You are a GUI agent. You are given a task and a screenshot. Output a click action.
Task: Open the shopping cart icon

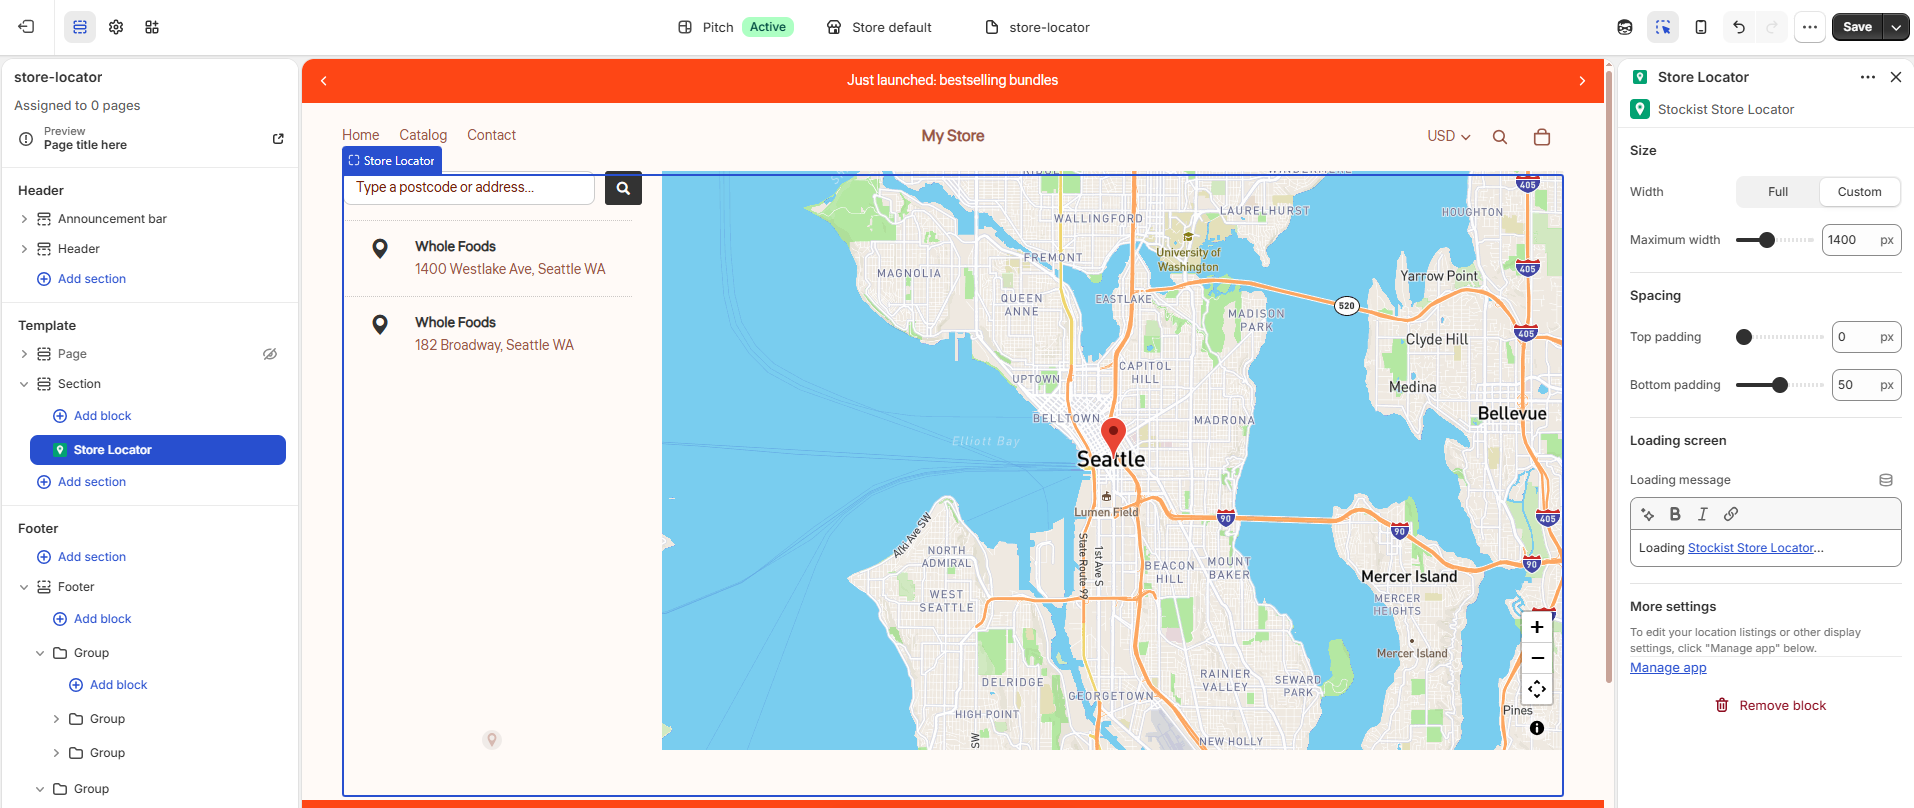[1542, 137]
